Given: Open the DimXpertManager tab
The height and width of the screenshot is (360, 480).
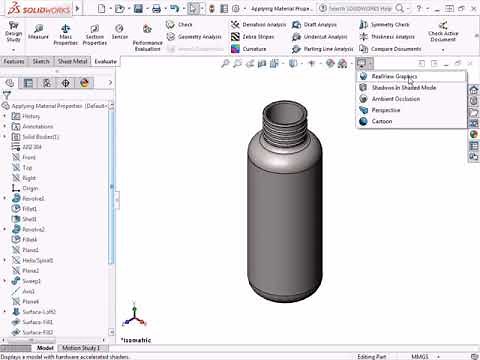Looking at the screenshot, I should [65, 83].
